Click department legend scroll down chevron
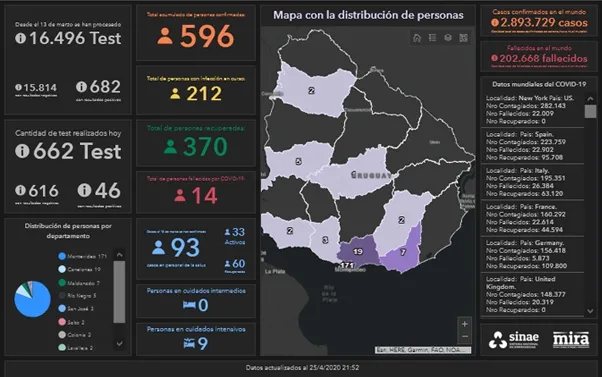The height and width of the screenshot is (377, 602). [119, 343]
